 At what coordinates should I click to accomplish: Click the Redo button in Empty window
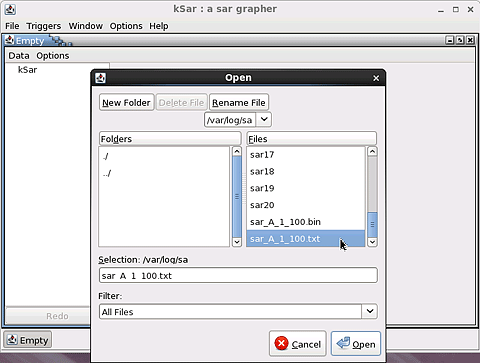tap(48, 316)
